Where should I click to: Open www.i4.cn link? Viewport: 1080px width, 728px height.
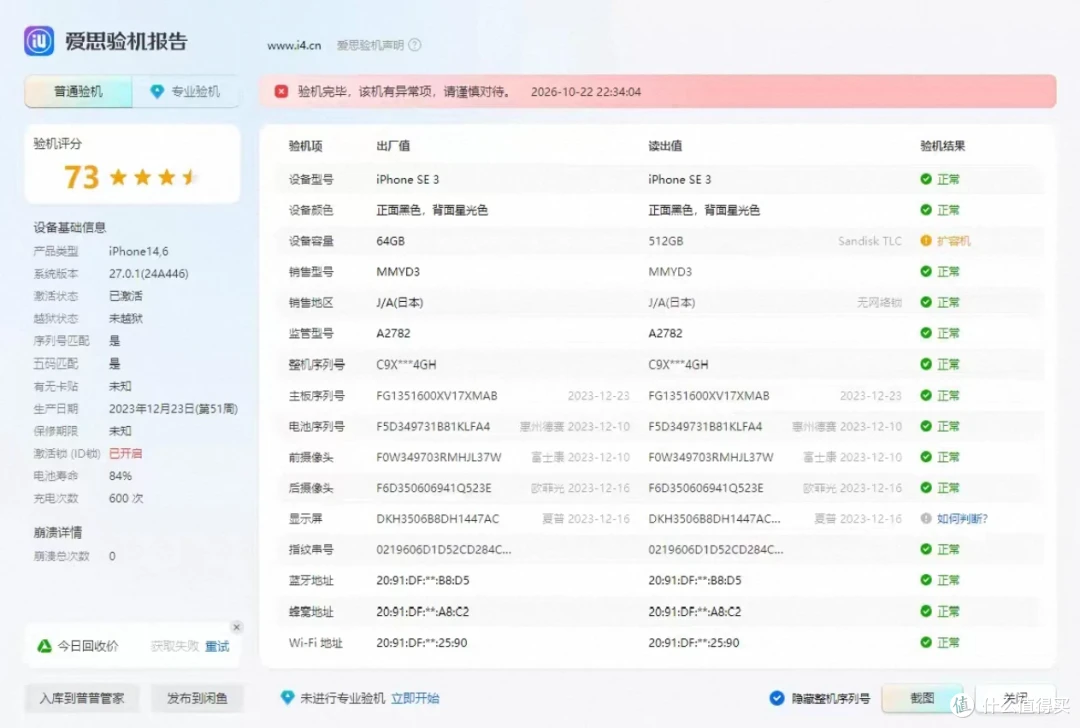(294, 45)
